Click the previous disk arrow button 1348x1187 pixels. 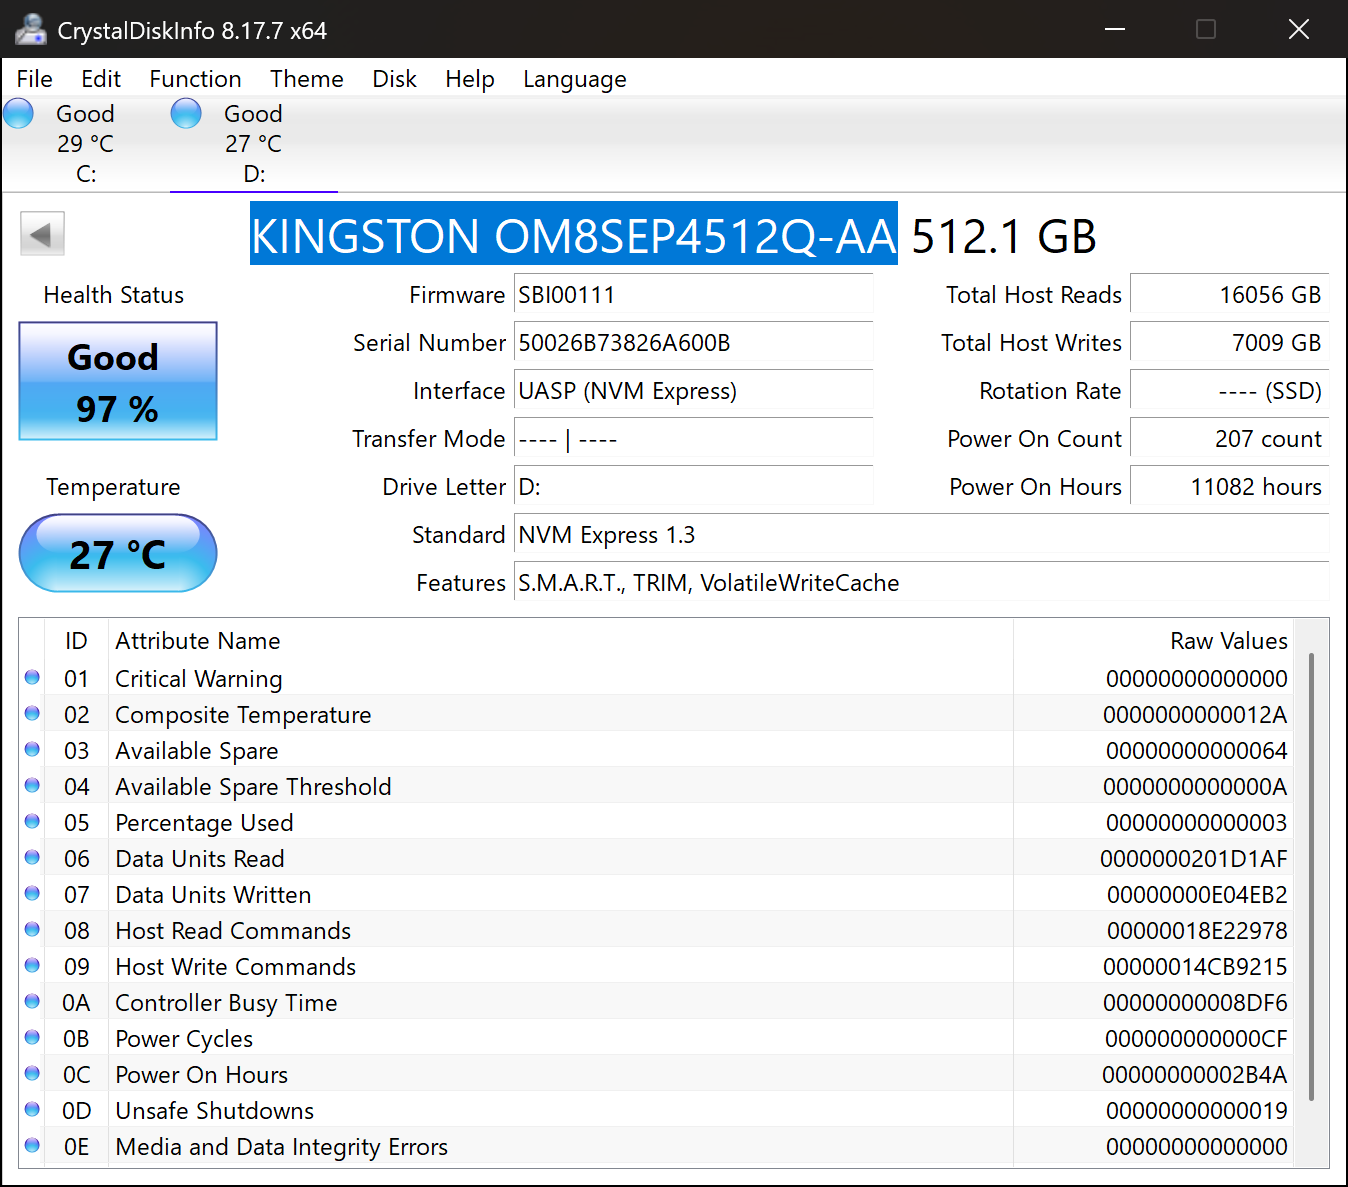[42, 235]
